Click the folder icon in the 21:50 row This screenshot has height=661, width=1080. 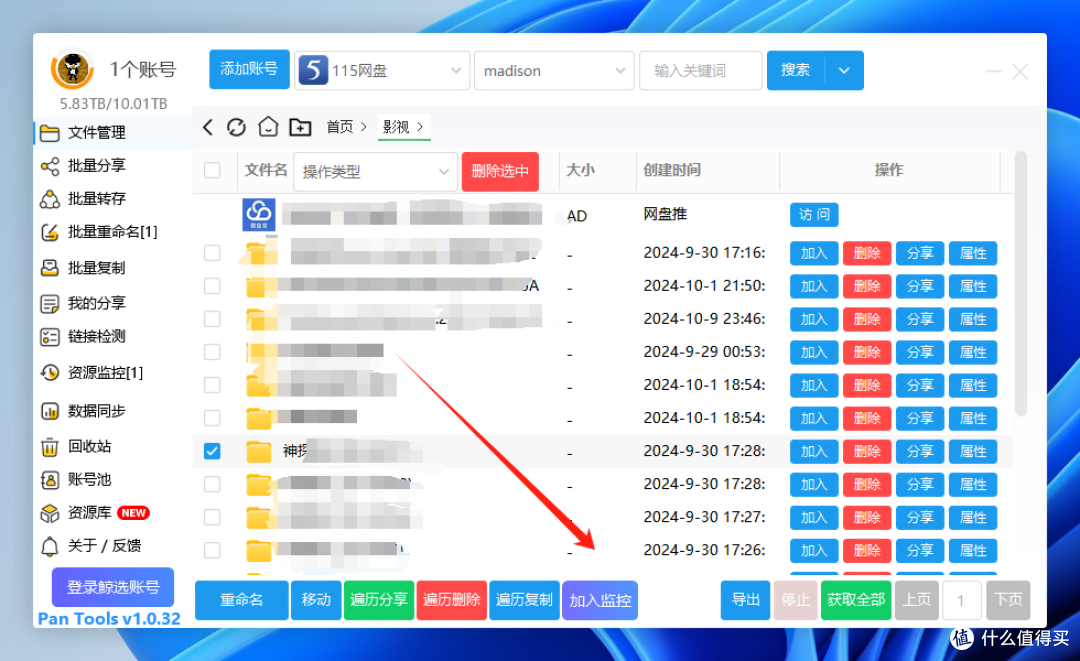[x=259, y=286]
